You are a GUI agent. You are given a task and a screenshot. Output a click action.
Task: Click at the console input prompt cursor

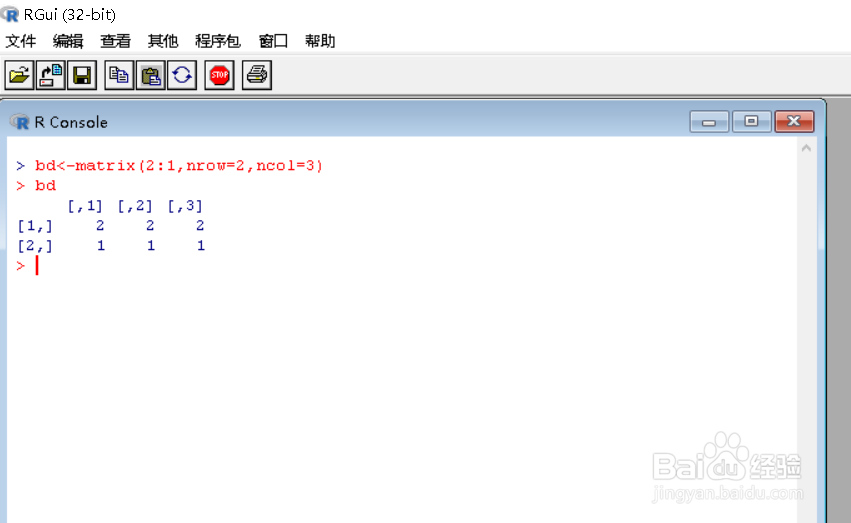click(37, 266)
